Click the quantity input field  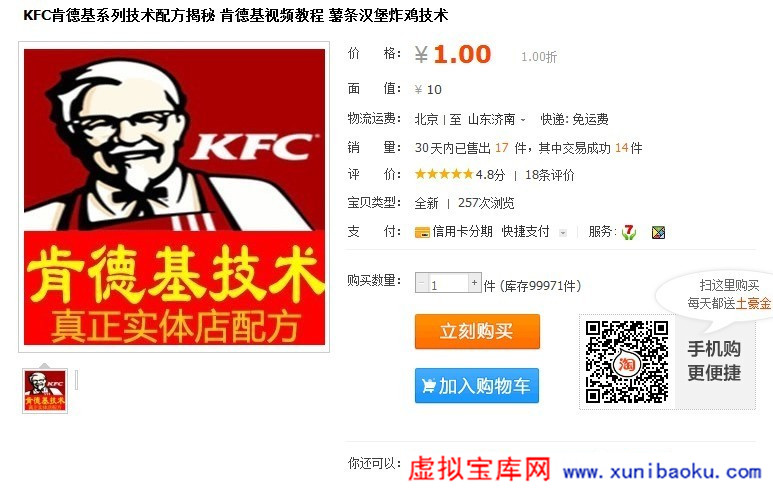click(x=448, y=283)
